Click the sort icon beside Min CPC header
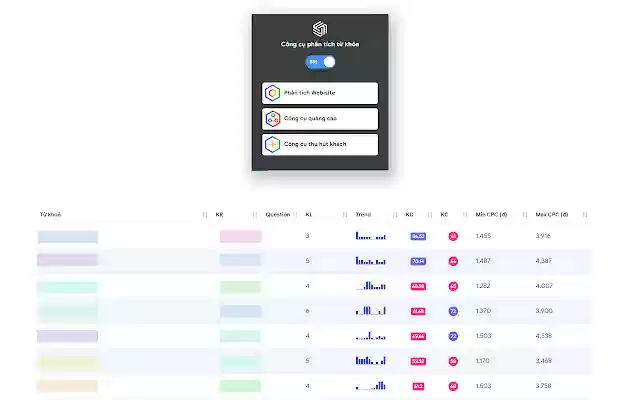640x400 pixels. point(525,215)
